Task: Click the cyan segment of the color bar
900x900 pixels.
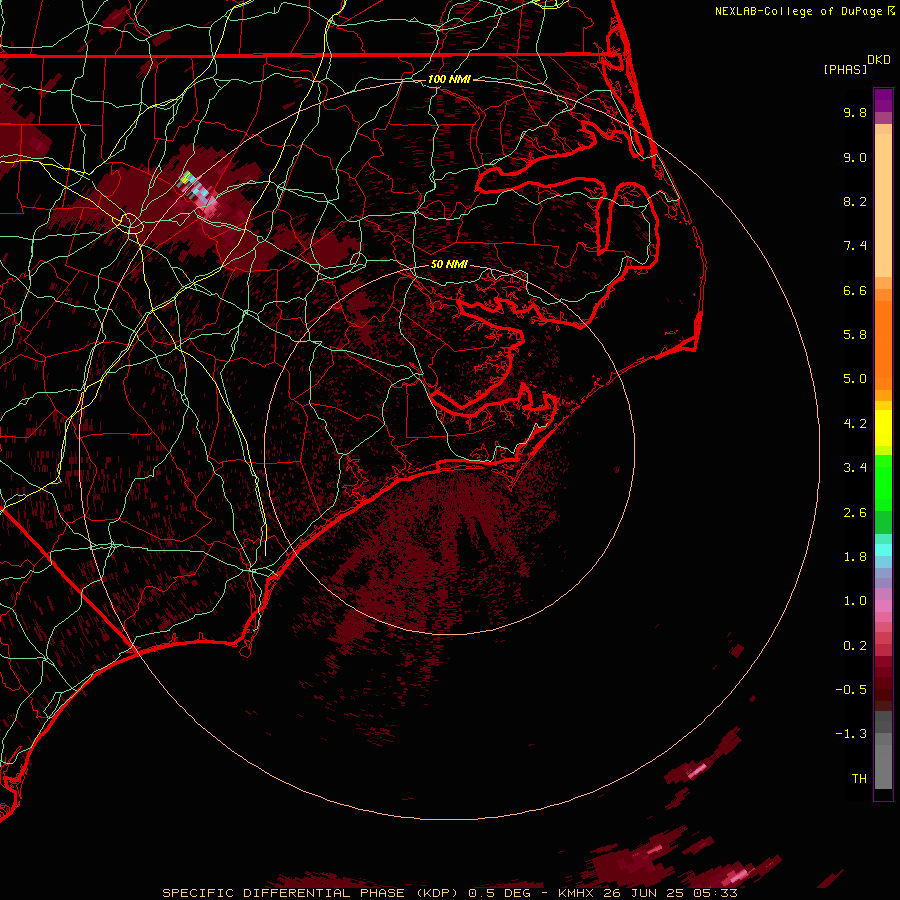Action: tap(883, 550)
